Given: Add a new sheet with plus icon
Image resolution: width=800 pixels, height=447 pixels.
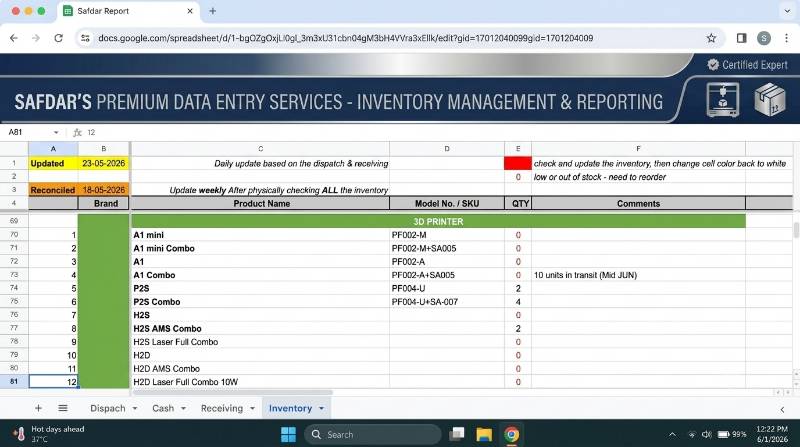Looking at the screenshot, I should coord(38,408).
